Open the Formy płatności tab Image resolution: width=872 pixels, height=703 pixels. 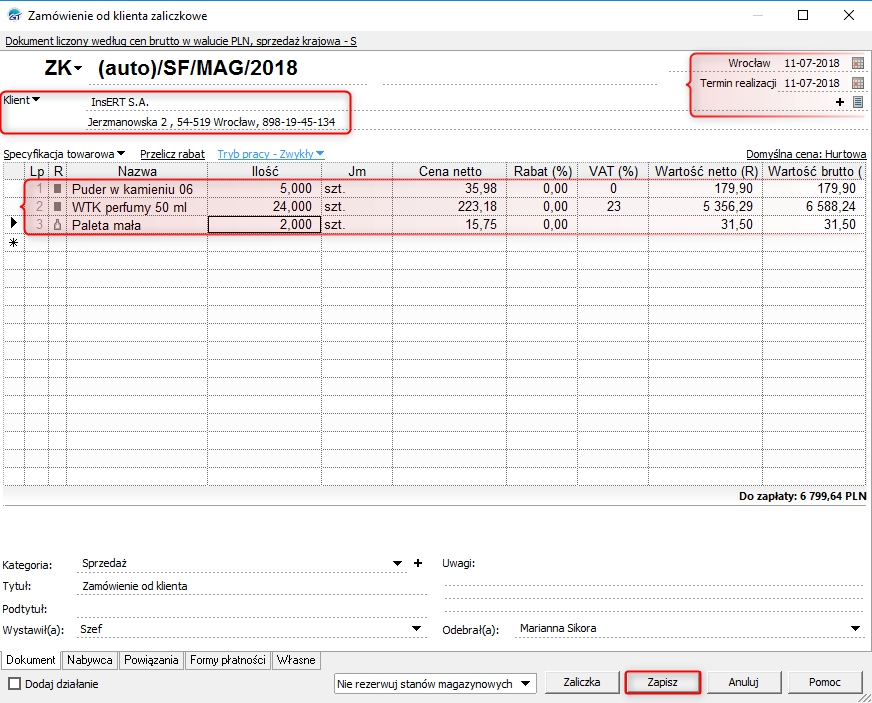(227, 660)
